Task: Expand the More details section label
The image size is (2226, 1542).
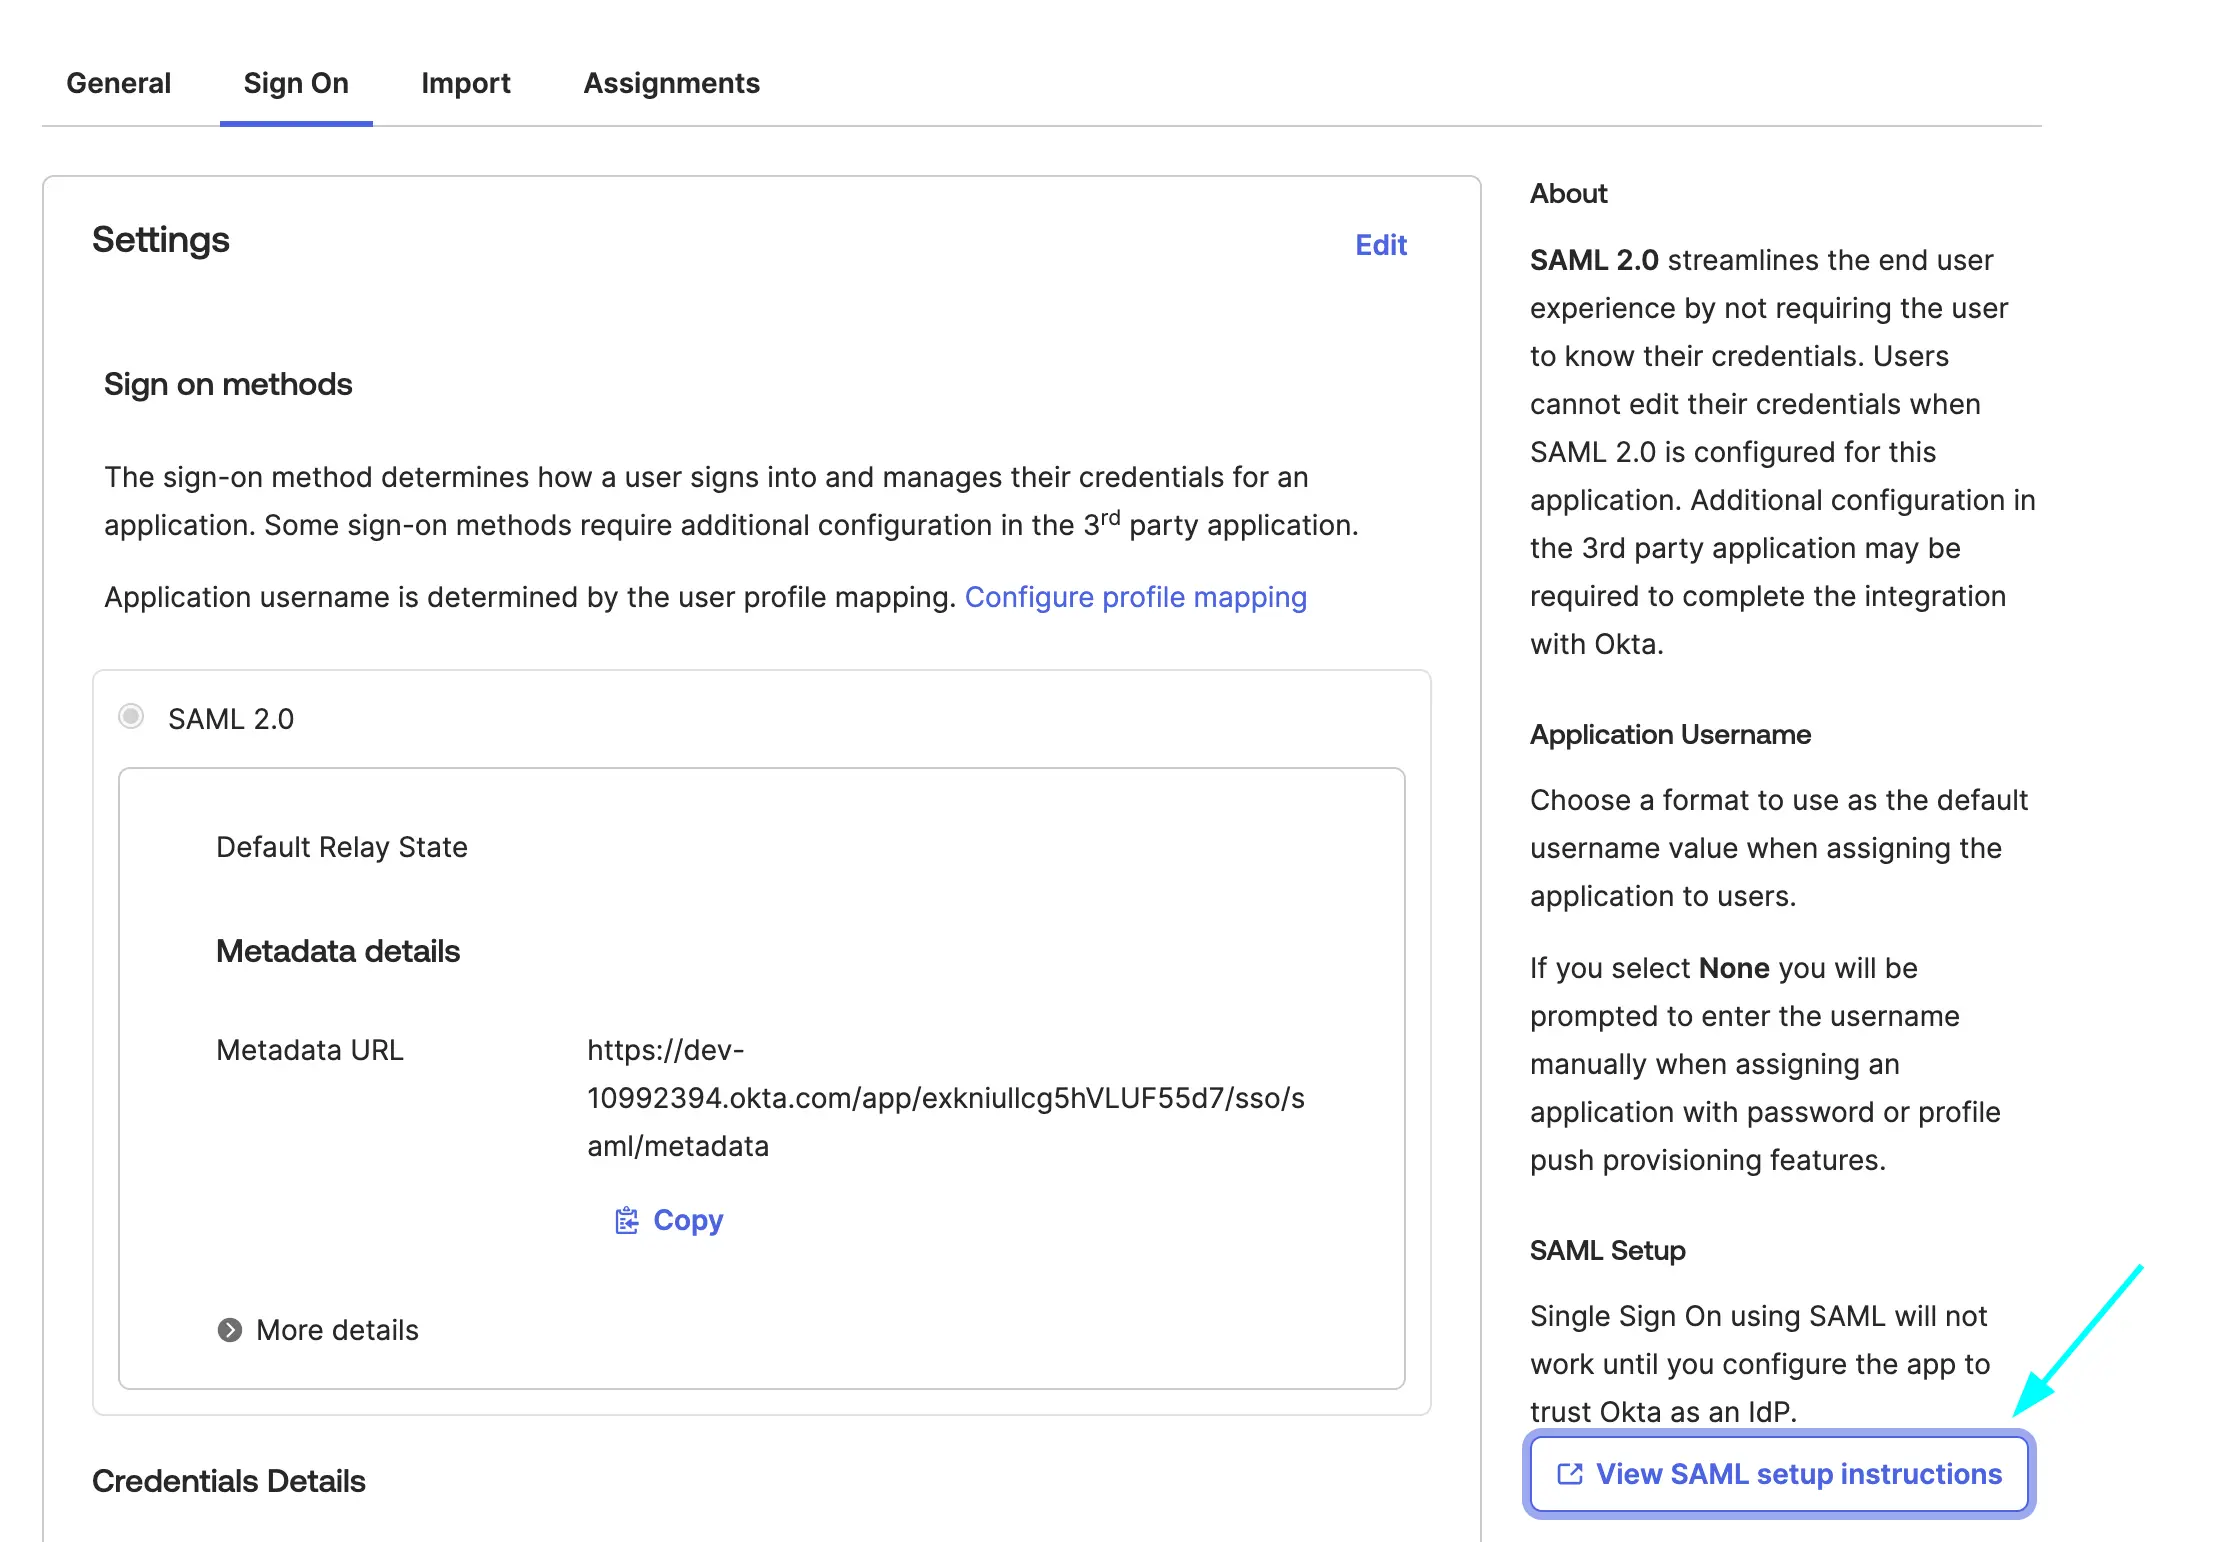Action: point(337,1330)
